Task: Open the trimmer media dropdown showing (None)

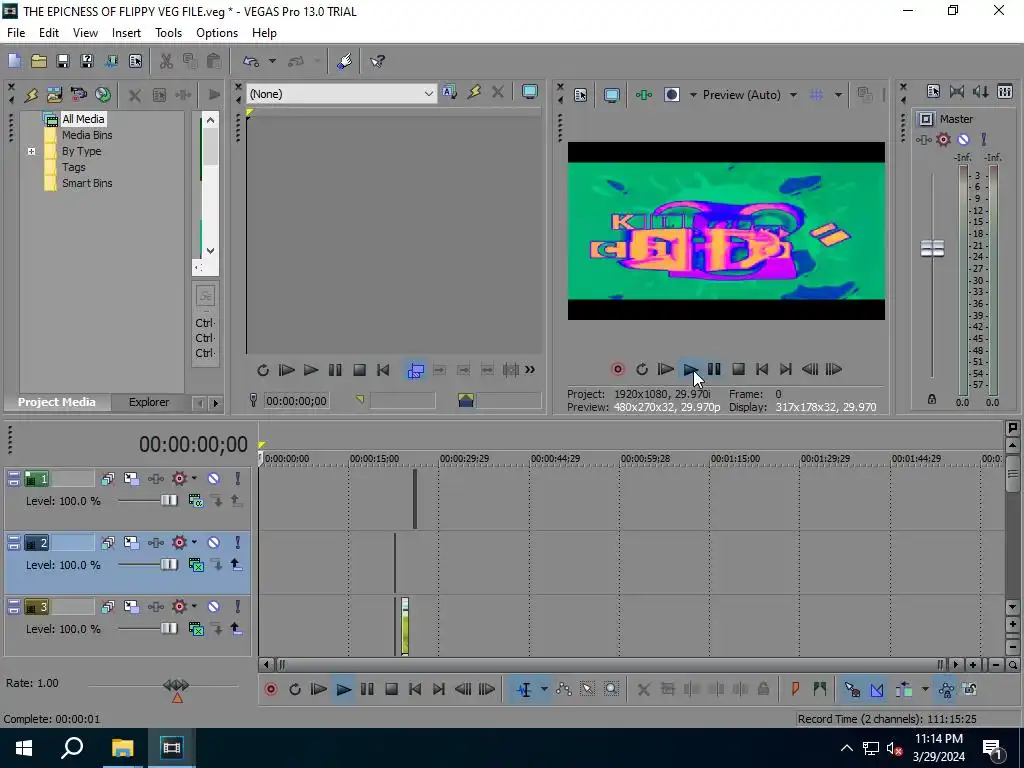Action: tap(341, 94)
